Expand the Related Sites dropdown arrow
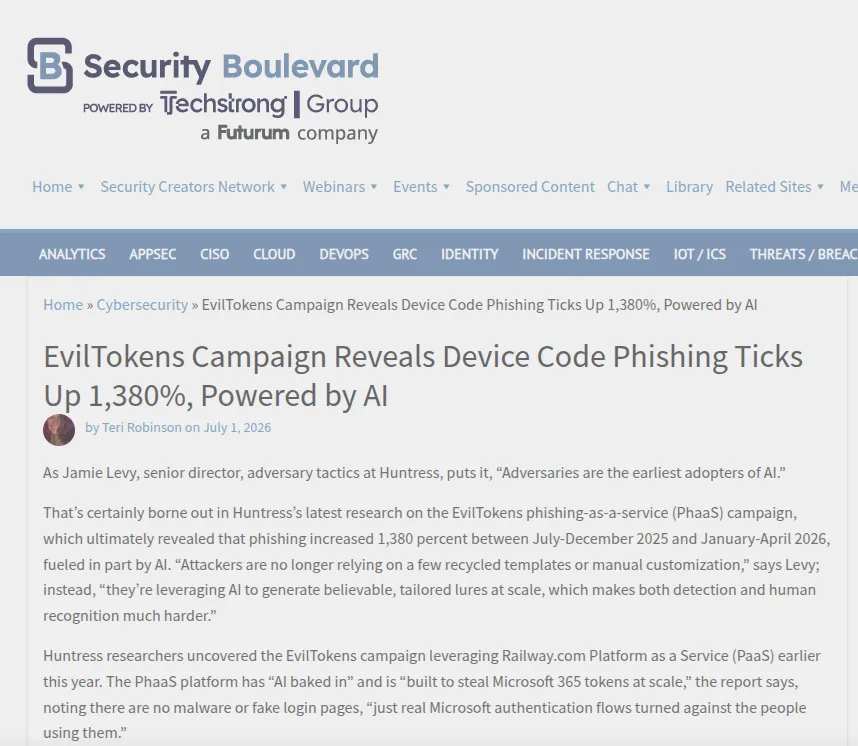Viewport: 858px width, 746px height. pyautogui.click(x=820, y=187)
